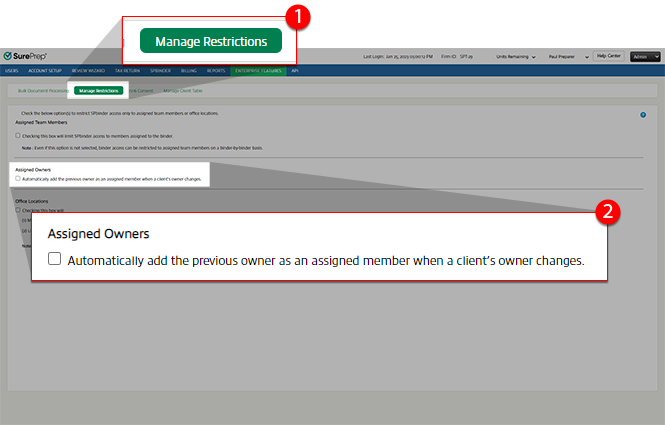Select small Manage Restrictions tab in sub-navigation row
The image size is (665, 425).
tap(98, 91)
